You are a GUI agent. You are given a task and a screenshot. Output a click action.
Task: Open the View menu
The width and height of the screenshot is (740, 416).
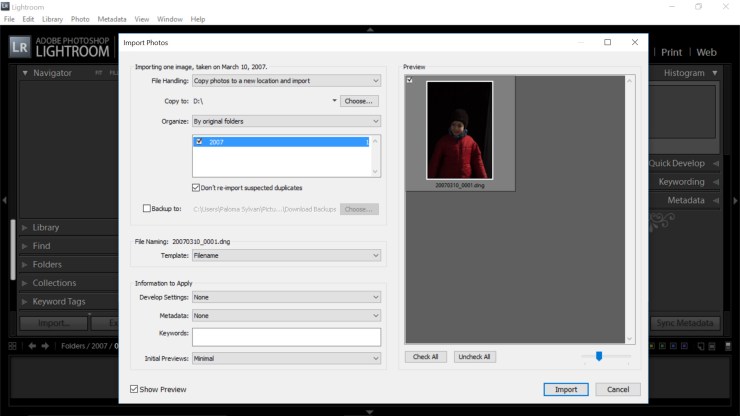point(142,19)
